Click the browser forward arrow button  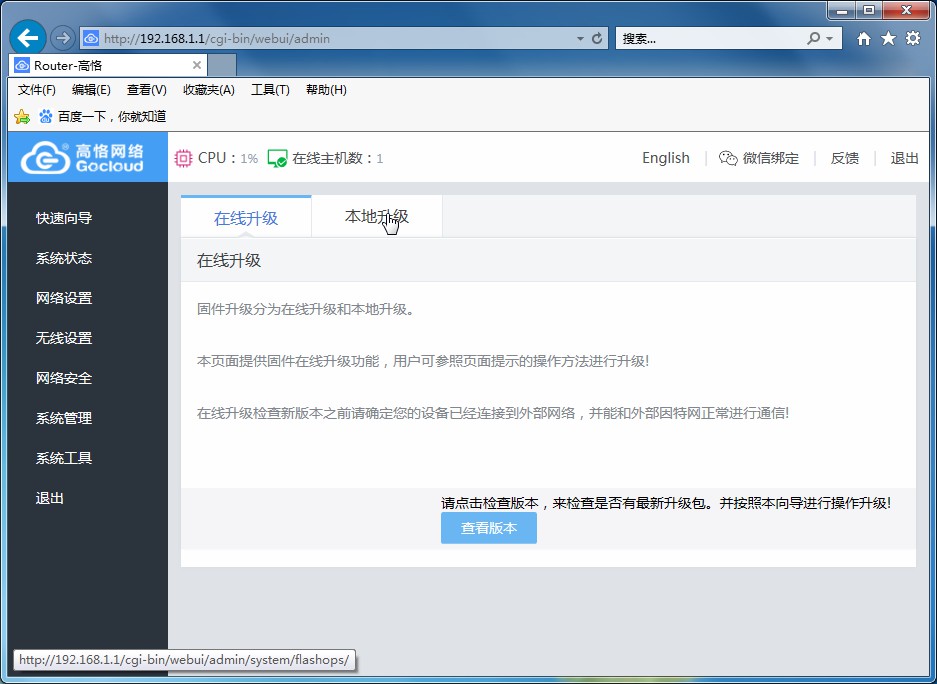coord(62,38)
